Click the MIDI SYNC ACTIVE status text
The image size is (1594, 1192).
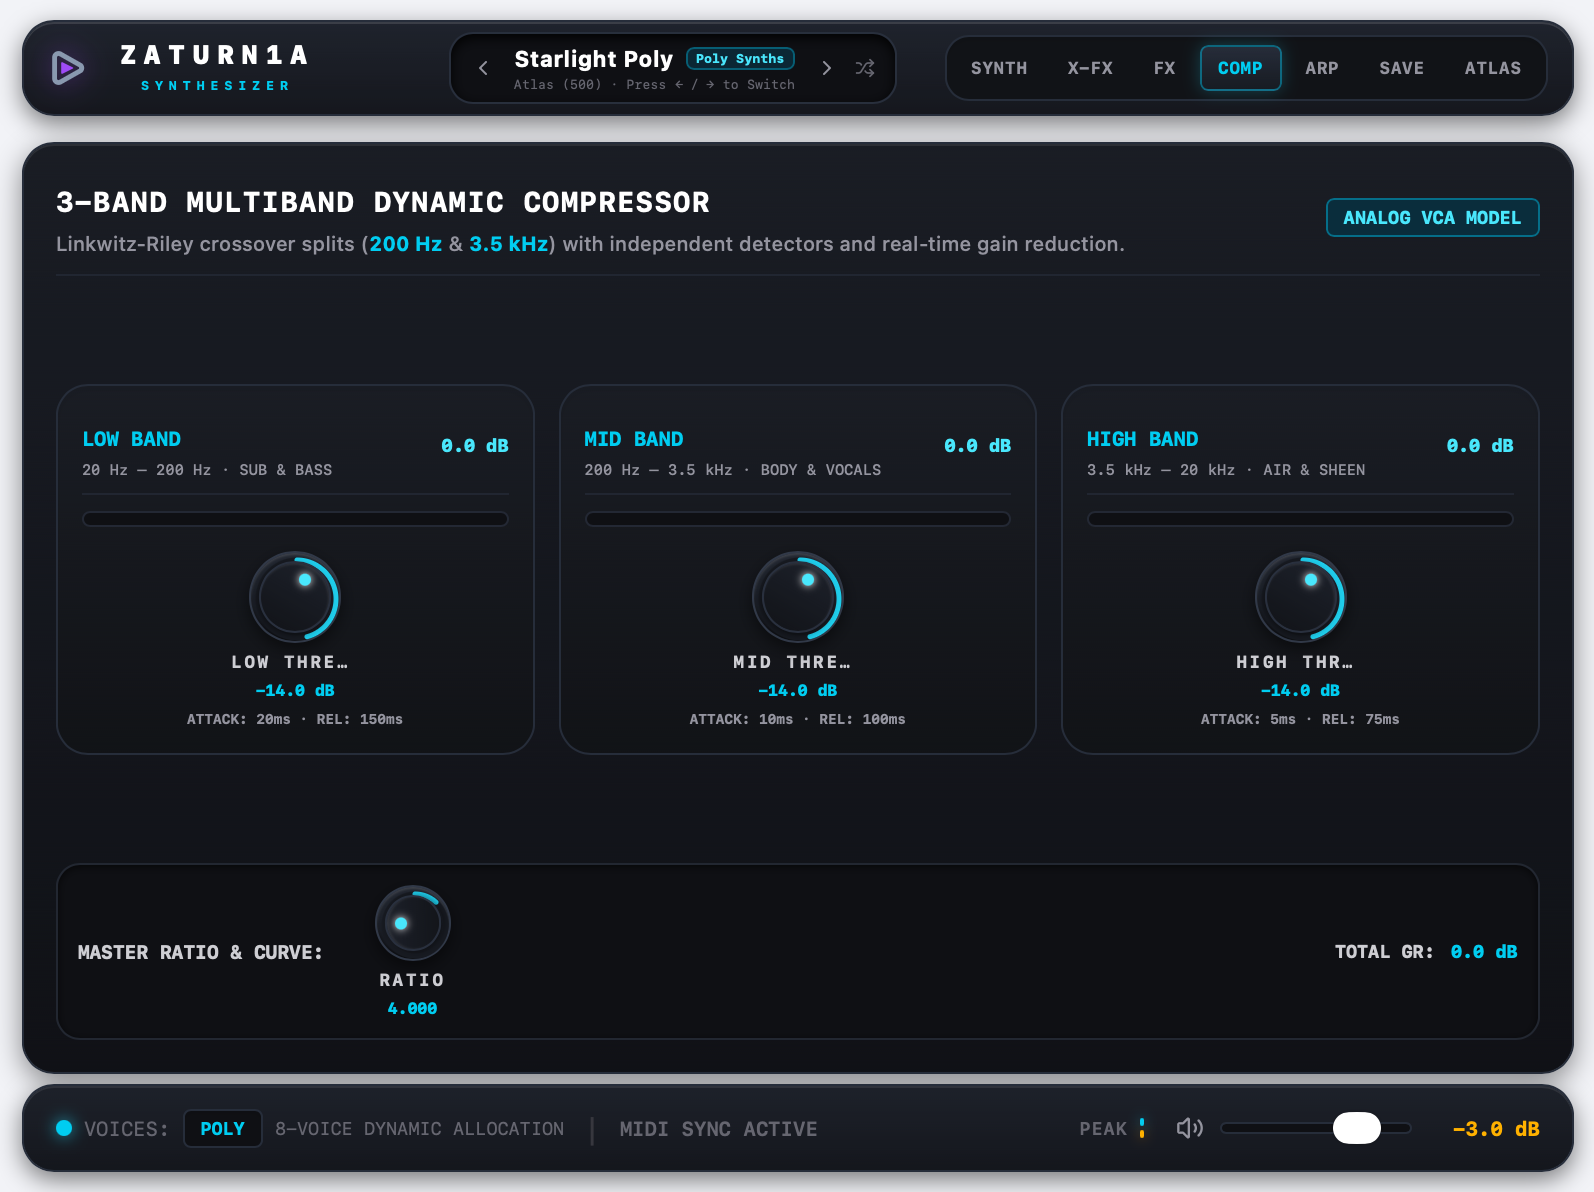[x=718, y=1129]
